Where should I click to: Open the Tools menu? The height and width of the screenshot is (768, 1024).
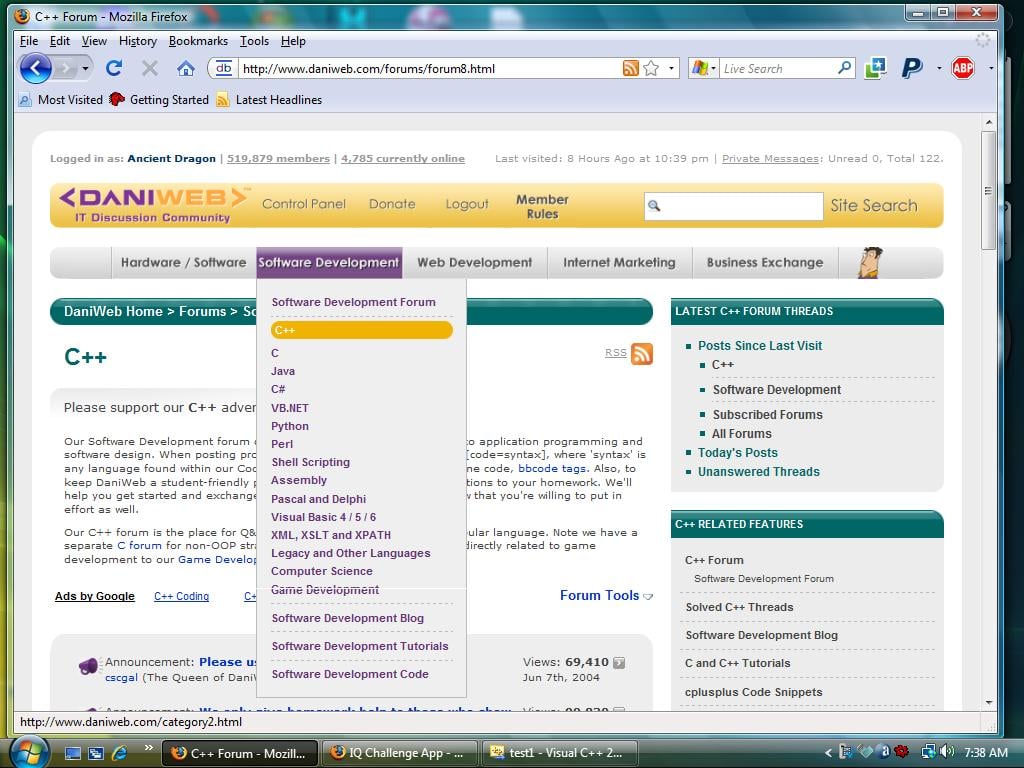pos(254,41)
